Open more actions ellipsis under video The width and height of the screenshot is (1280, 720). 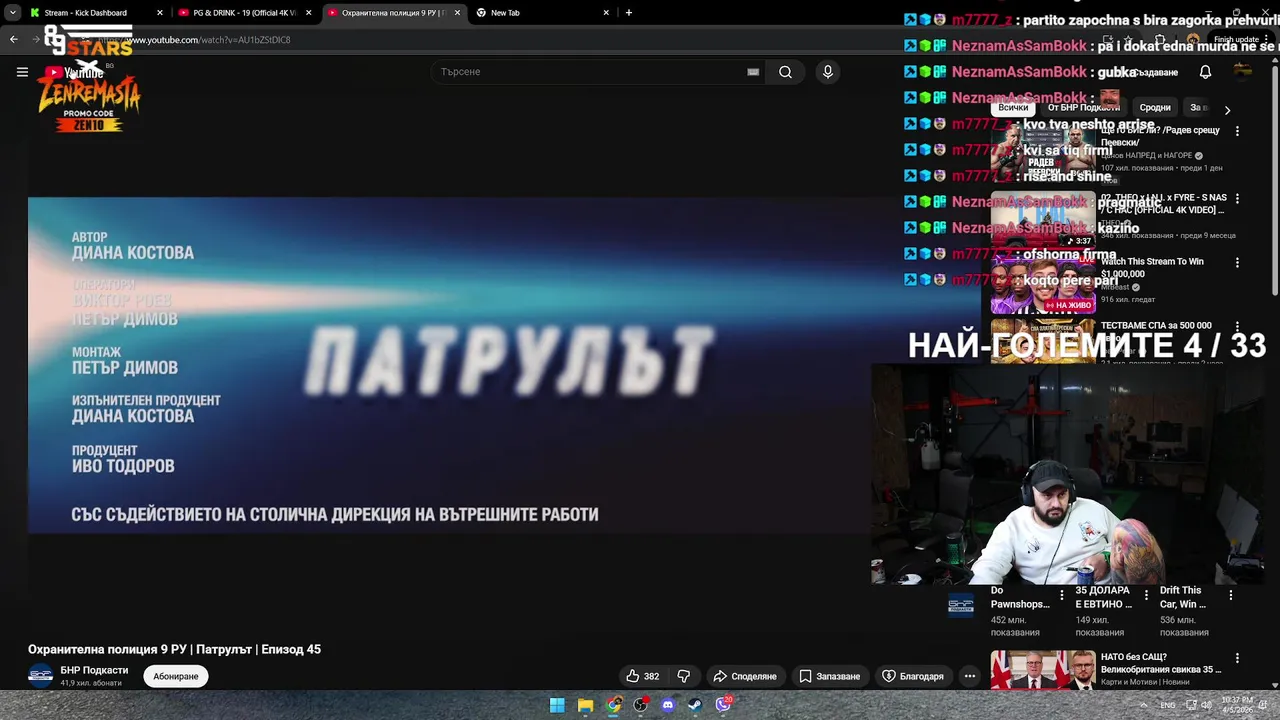(969, 676)
